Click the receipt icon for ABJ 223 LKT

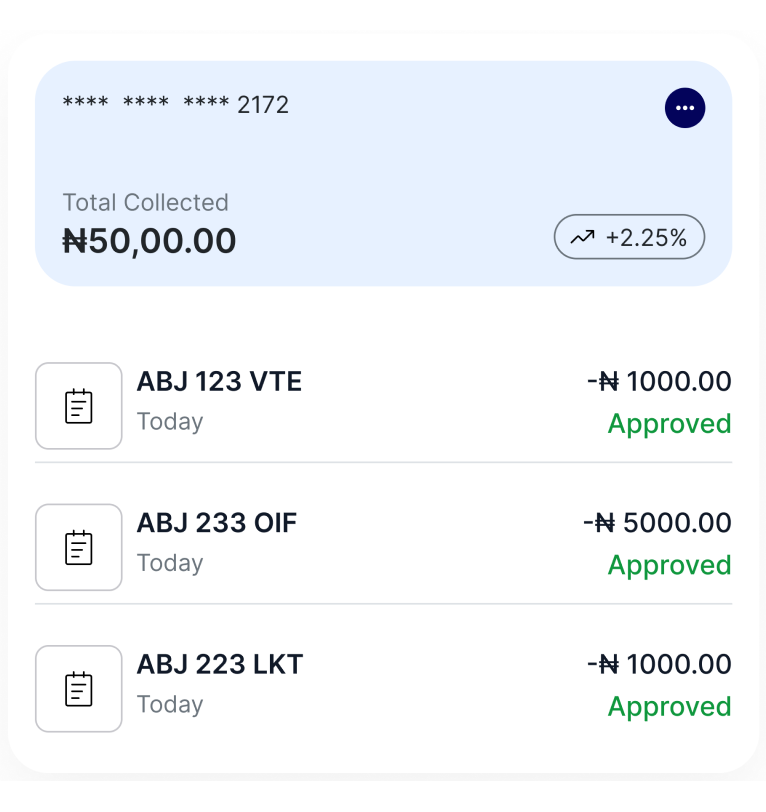pyautogui.click(x=79, y=689)
